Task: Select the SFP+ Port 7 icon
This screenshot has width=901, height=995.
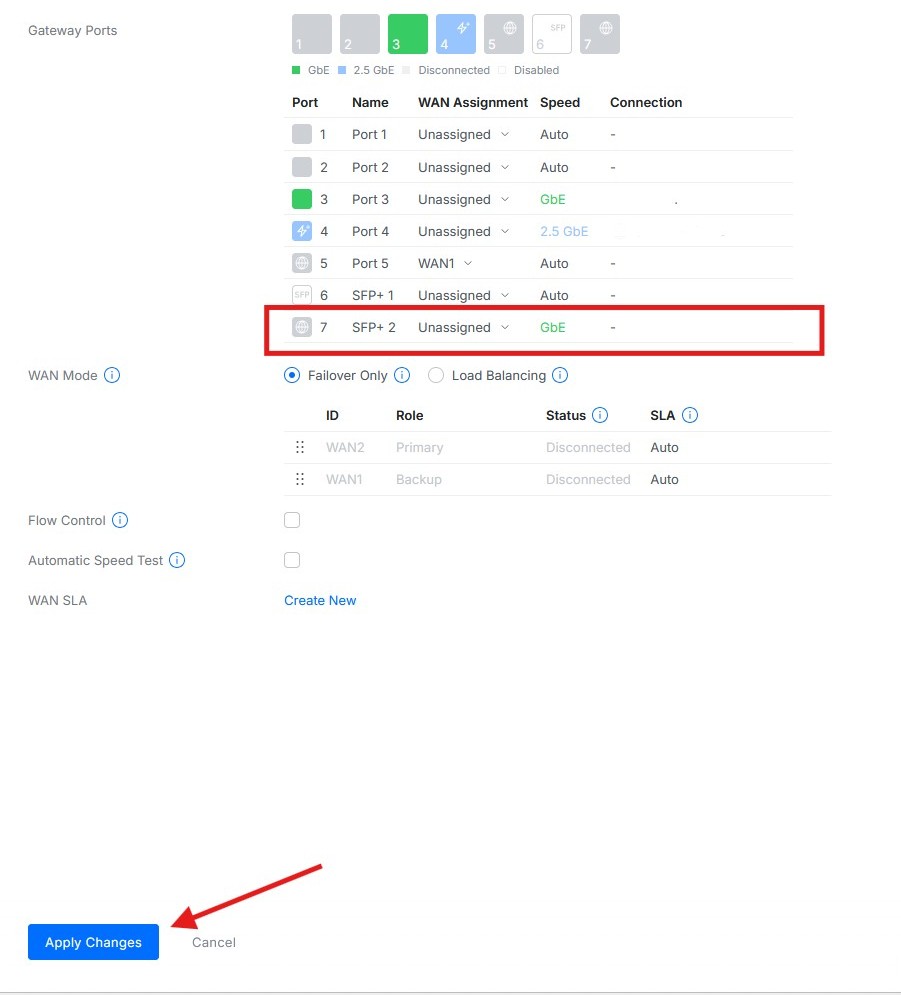Action: [x=599, y=33]
